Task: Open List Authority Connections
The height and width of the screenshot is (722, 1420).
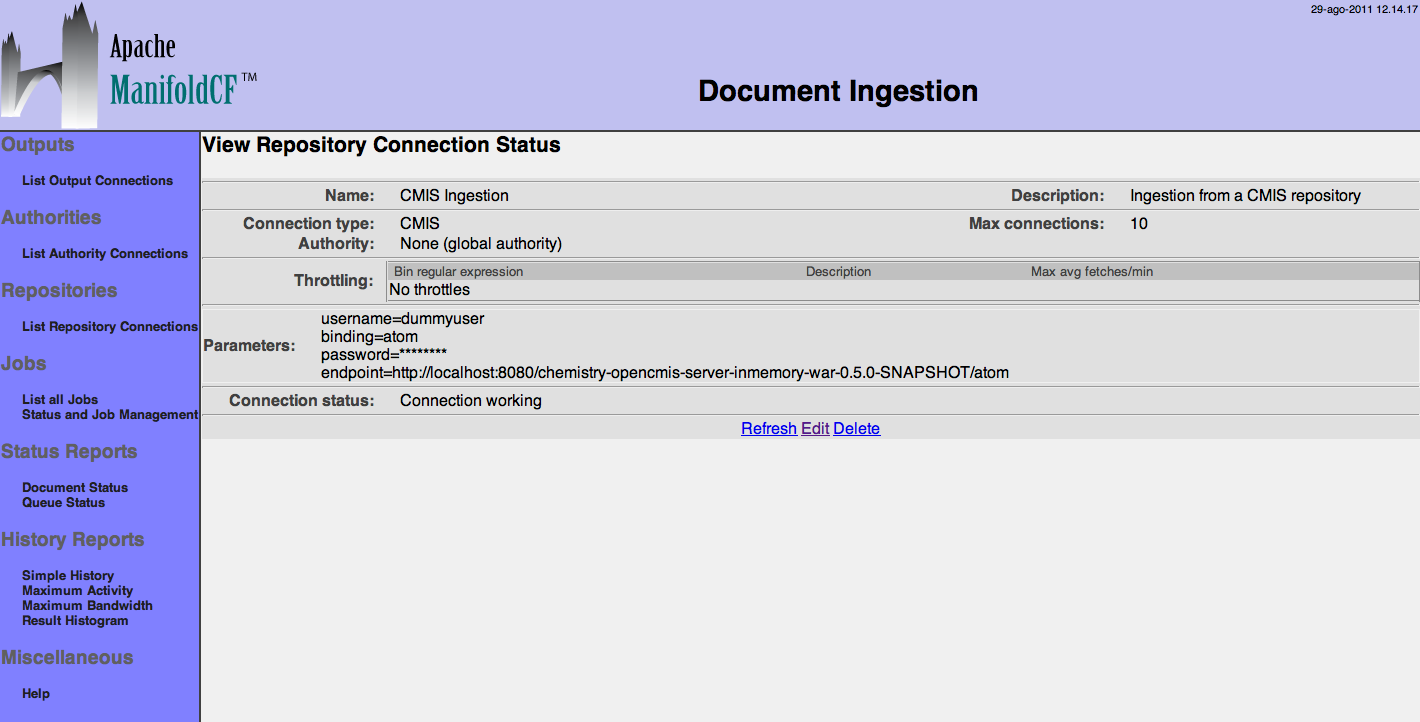Action: (105, 254)
